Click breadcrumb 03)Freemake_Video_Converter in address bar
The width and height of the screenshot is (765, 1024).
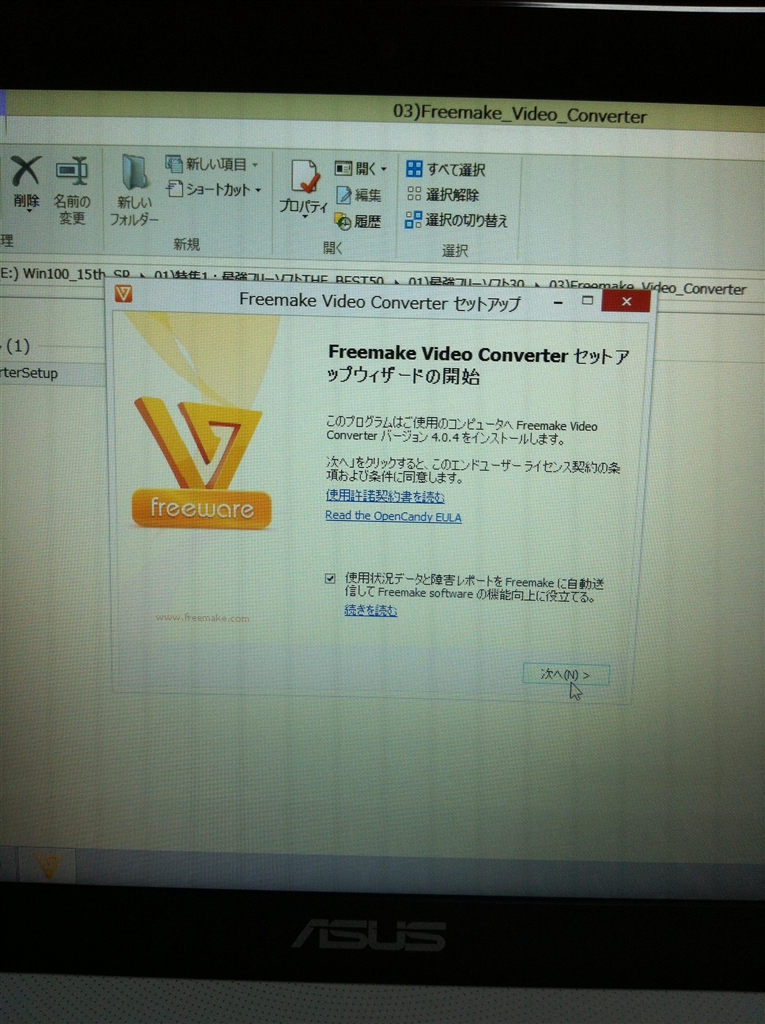pyautogui.click(x=647, y=288)
